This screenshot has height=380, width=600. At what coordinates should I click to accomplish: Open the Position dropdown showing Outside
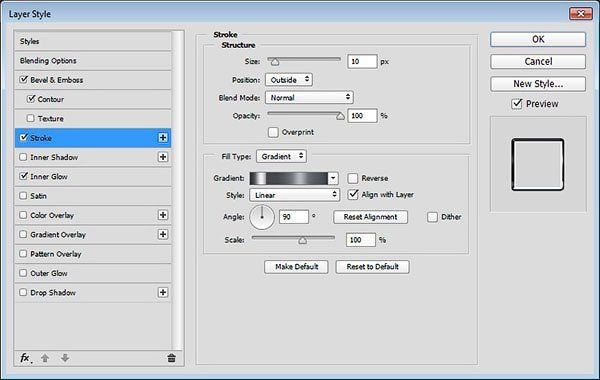pyautogui.click(x=289, y=80)
